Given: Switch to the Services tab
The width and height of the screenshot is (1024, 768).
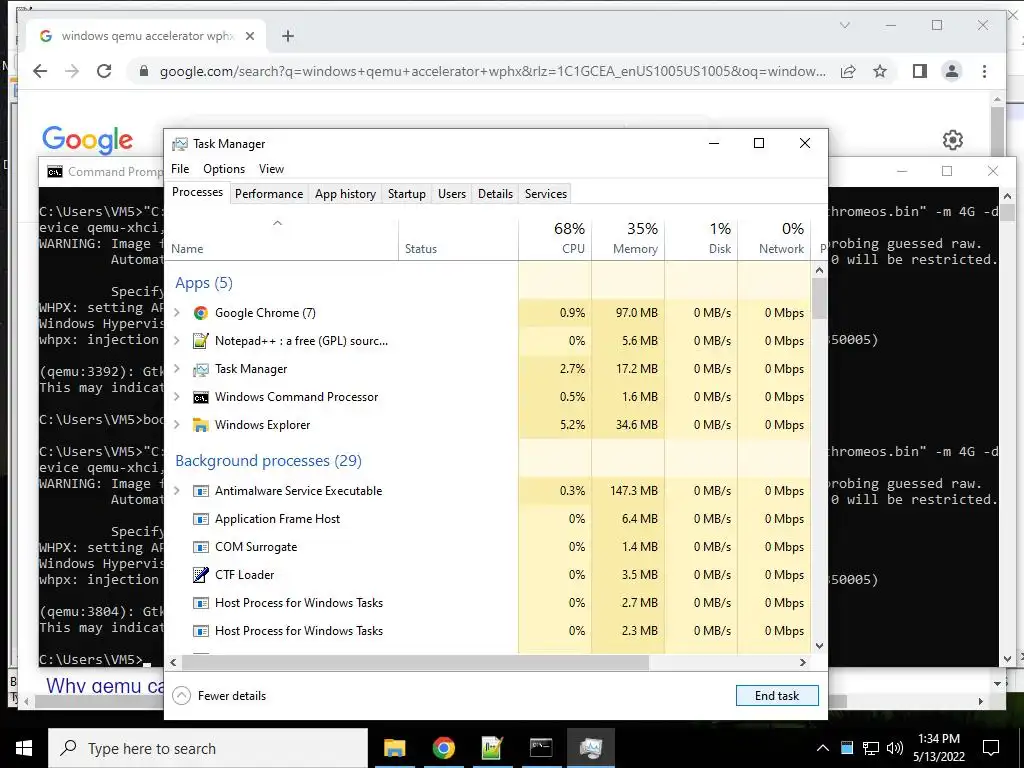Looking at the screenshot, I should pos(546,194).
